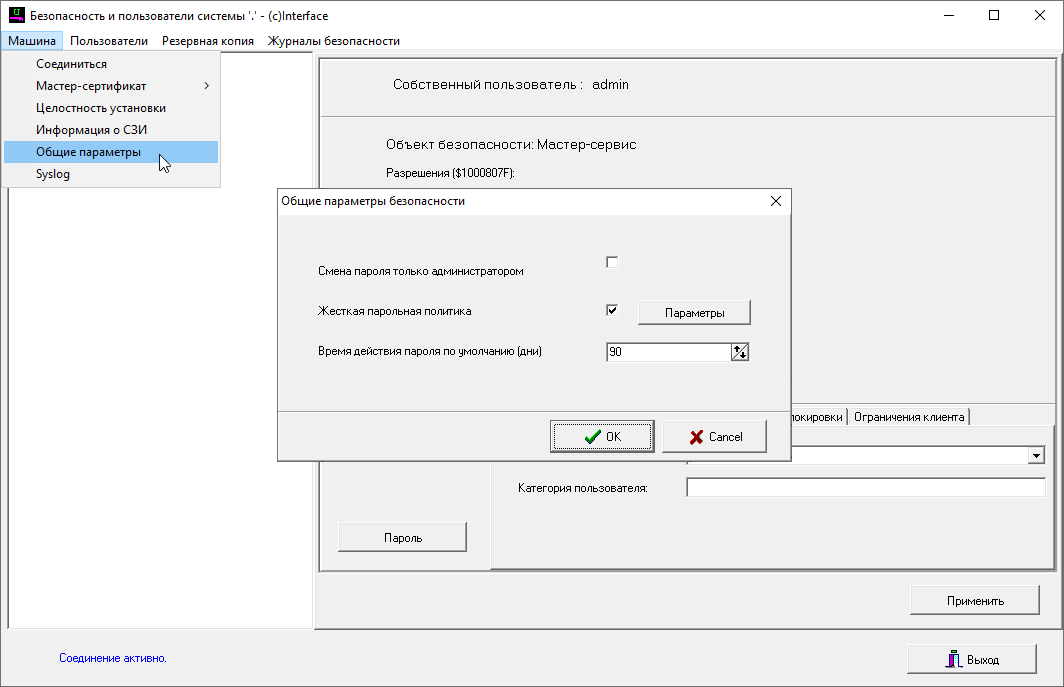Open the Журналы безопасности menu
The image size is (1064, 687).
point(333,41)
